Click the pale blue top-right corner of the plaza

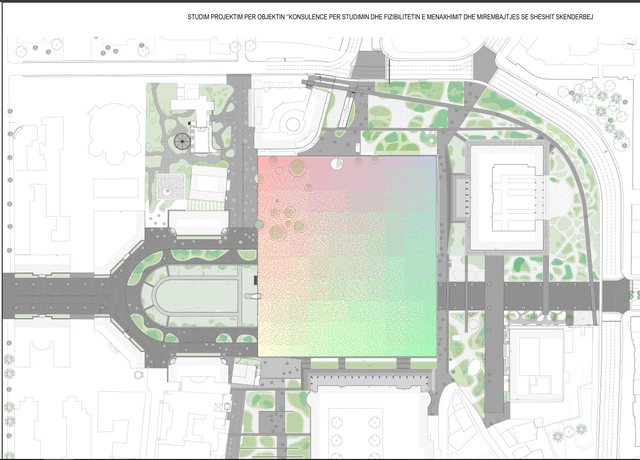[x=420, y=172]
